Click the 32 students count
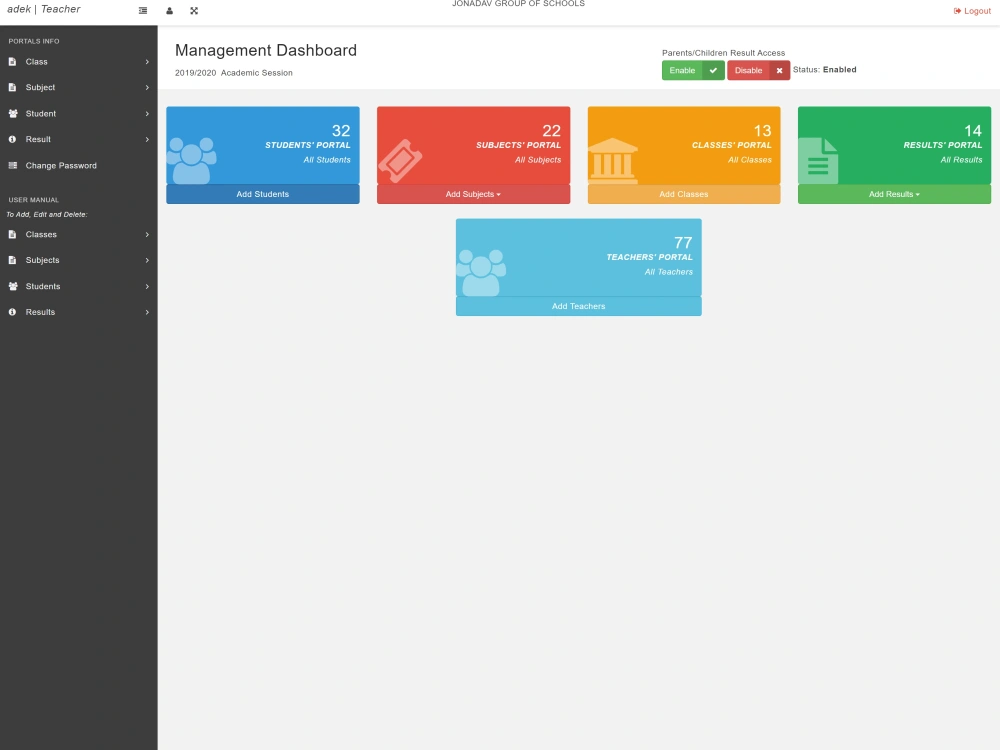This screenshot has width=1000, height=750. pyautogui.click(x=341, y=131)
